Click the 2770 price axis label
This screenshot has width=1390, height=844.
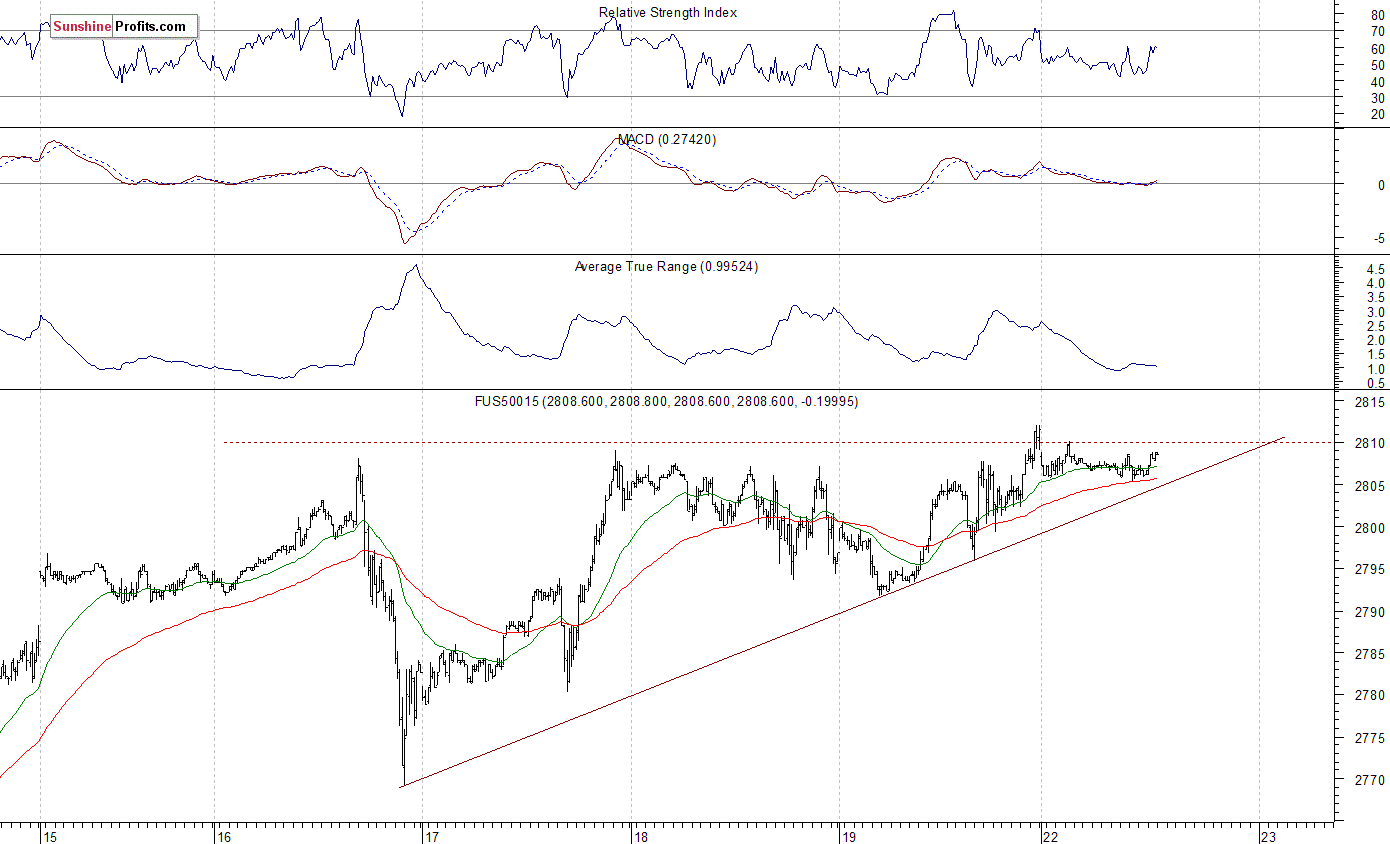tap(1372, 779)
